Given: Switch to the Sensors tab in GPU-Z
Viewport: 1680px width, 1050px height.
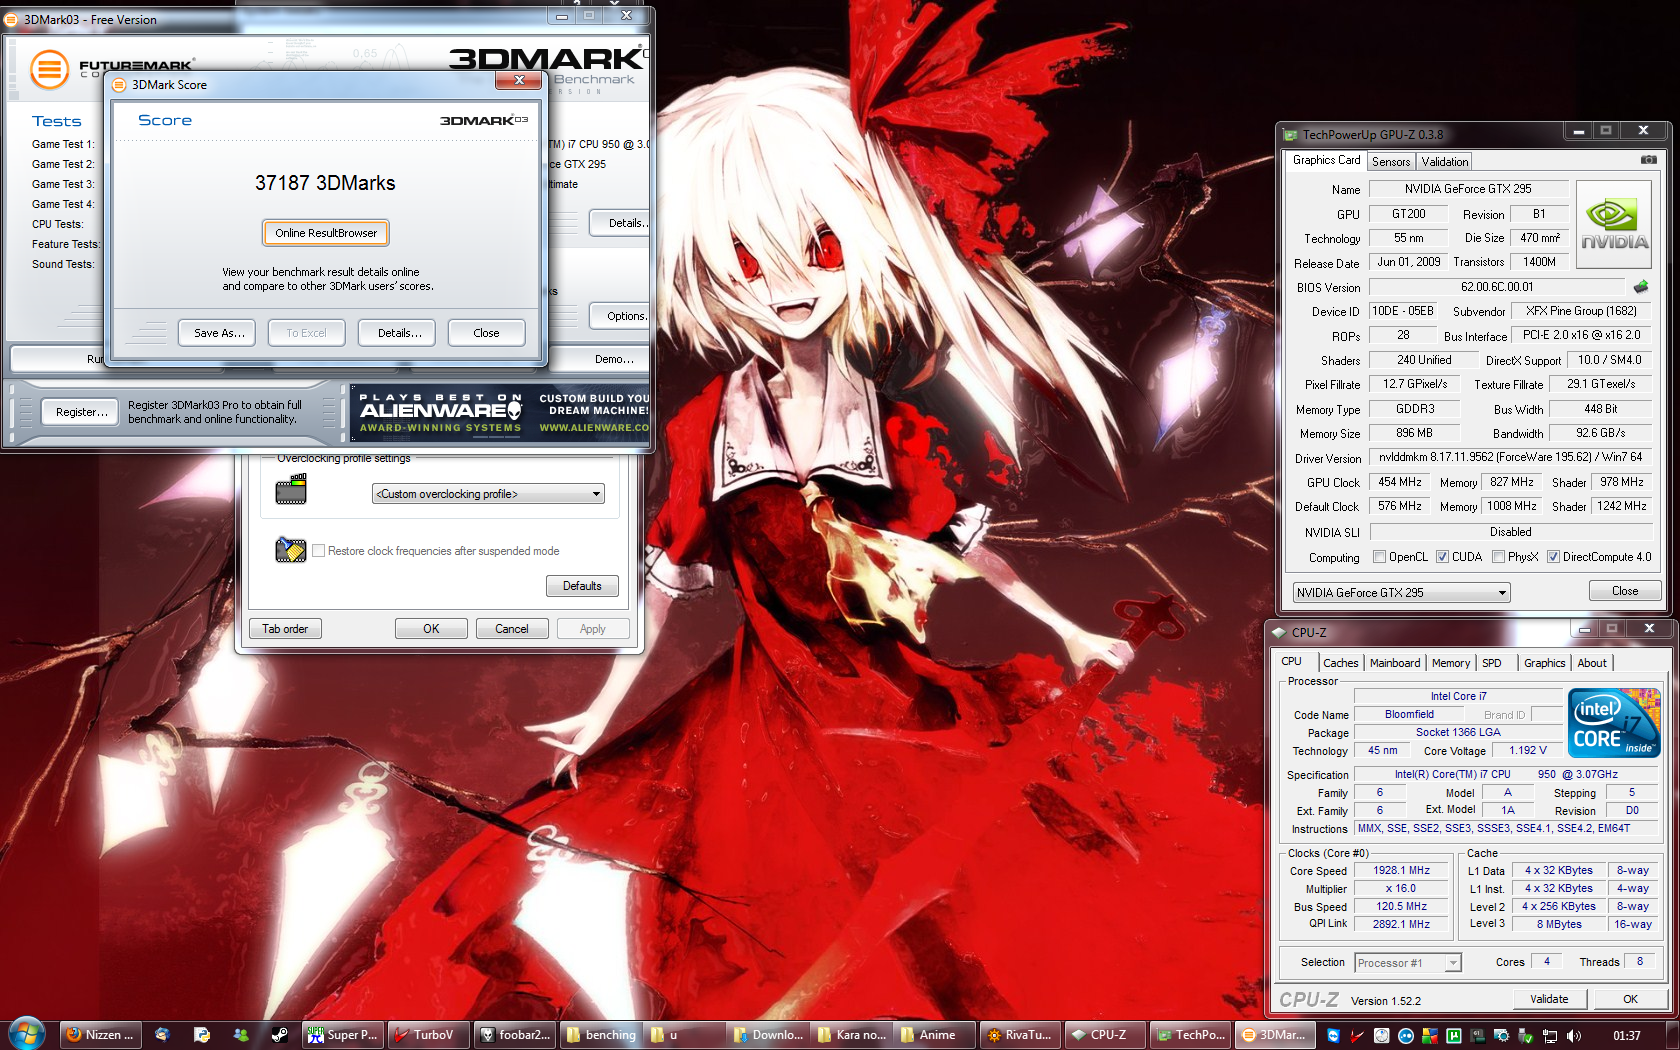Looking at the screenshot, I should (1391, 162).
